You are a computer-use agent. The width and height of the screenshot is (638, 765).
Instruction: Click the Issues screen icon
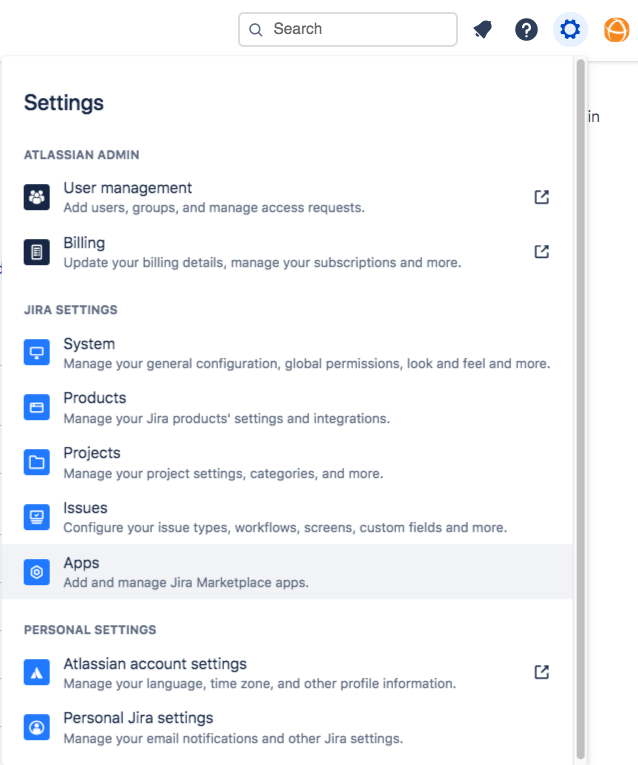(x=37, y=517)
